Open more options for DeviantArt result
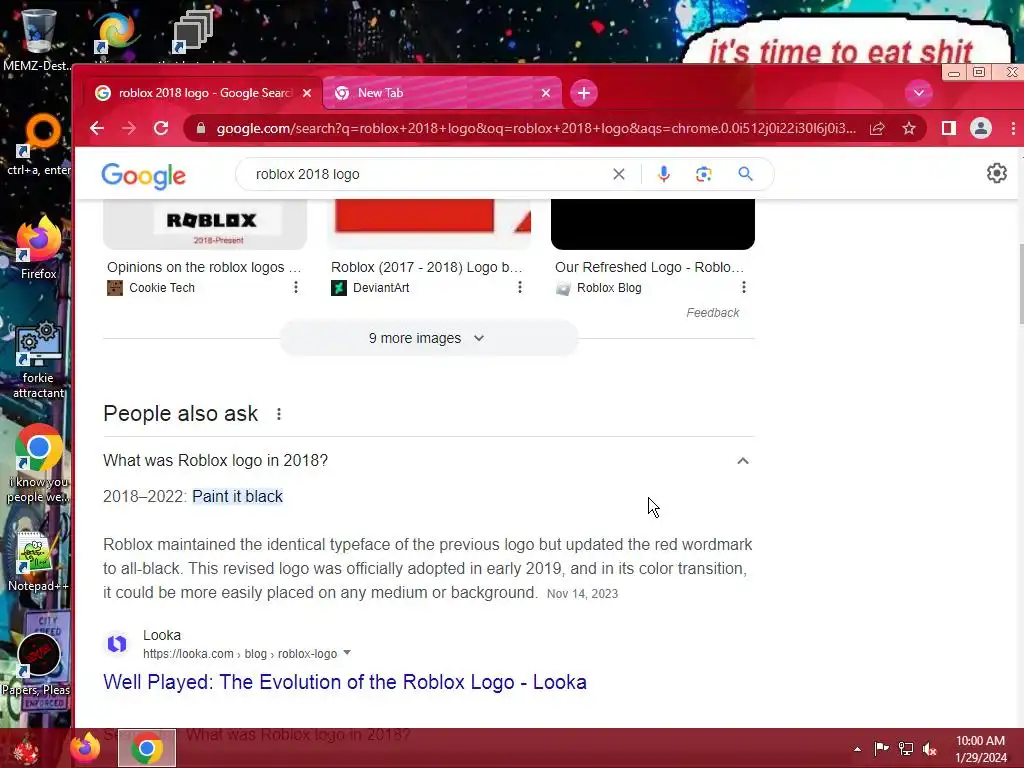 coord(520,287)
